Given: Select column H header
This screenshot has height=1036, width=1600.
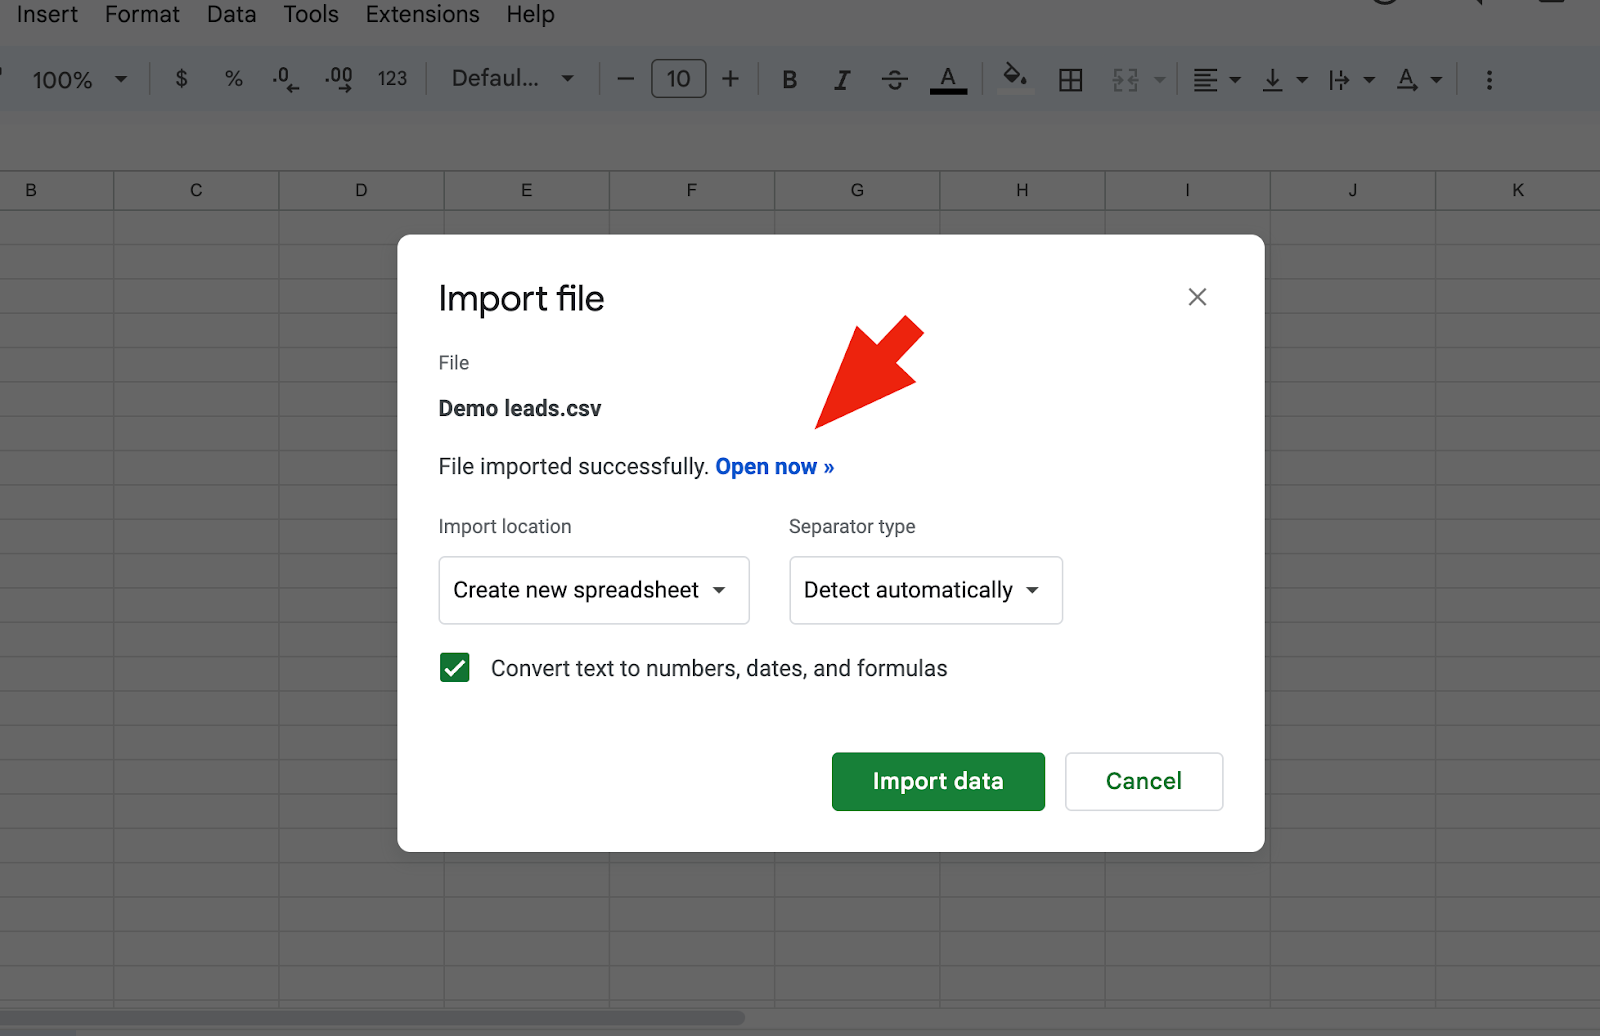Looking at the screenshot, I should [x=1022, y=190].
